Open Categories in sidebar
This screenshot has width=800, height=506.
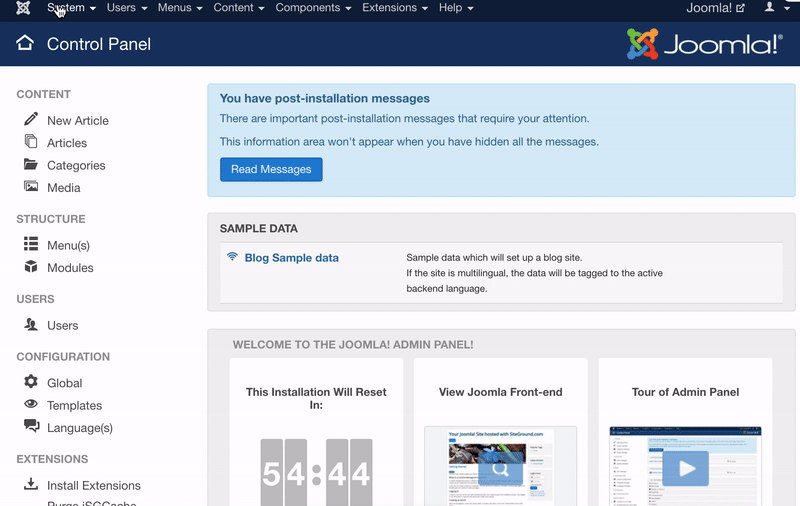coord(76,166)
